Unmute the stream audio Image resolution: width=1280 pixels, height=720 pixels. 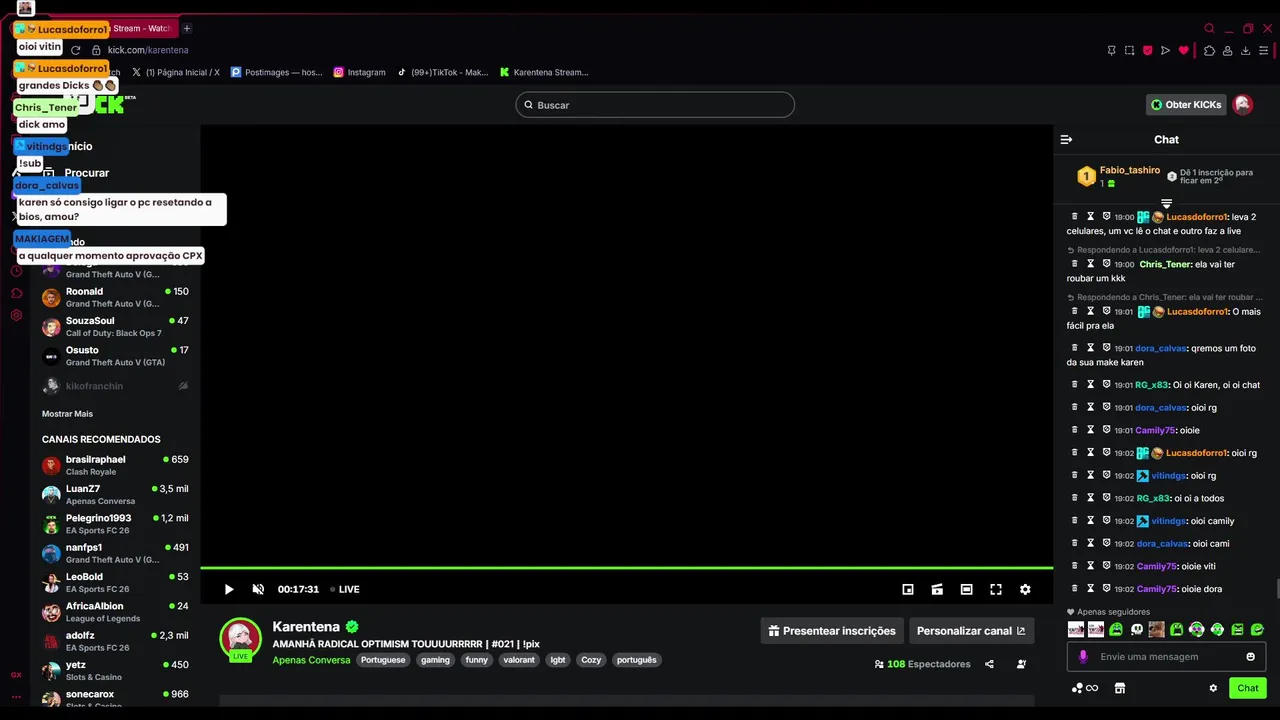[x=258, y=589]
